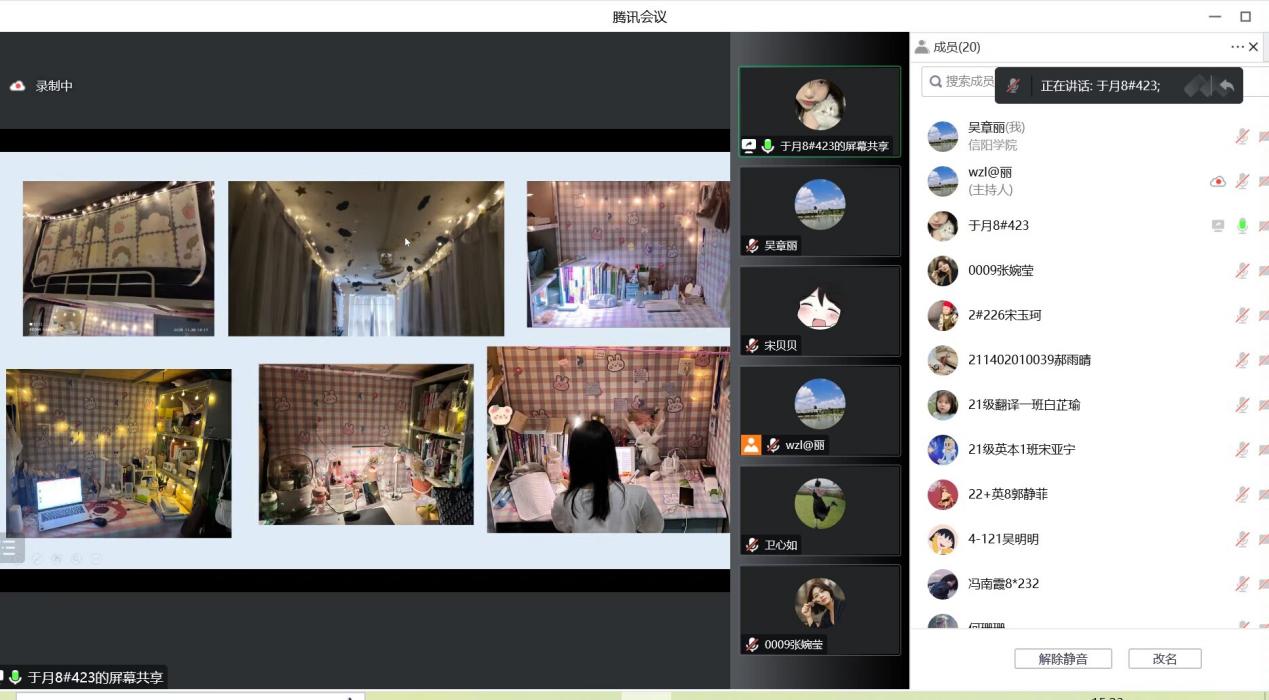Open the members panel three-dot menu
Screen dimensions: 1269x700
click(1237, 47)
